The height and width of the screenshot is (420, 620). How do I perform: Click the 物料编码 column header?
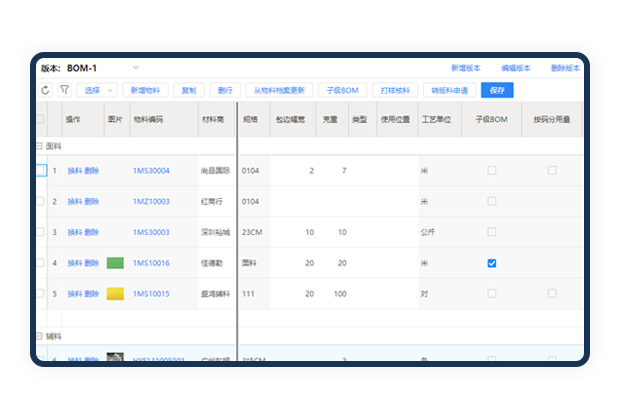[x=146, y=119]
